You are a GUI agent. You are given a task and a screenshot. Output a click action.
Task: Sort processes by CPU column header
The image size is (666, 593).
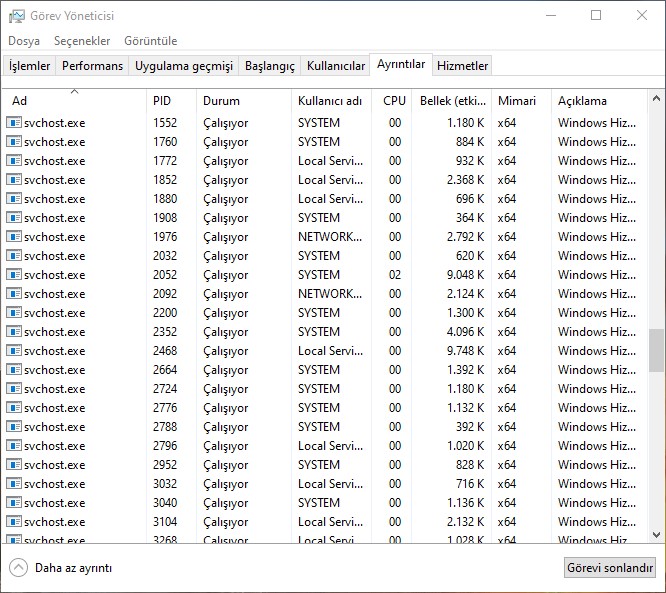(394, 101)
